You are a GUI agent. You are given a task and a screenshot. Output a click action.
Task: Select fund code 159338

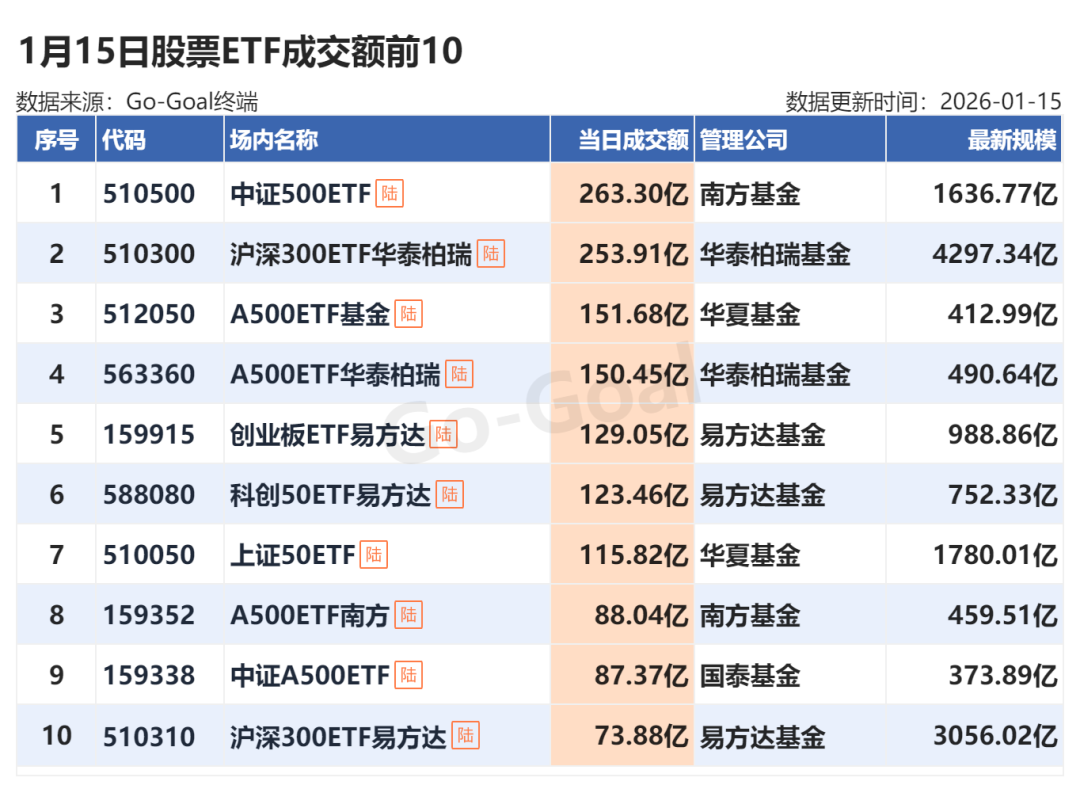(x=149, y=676)
